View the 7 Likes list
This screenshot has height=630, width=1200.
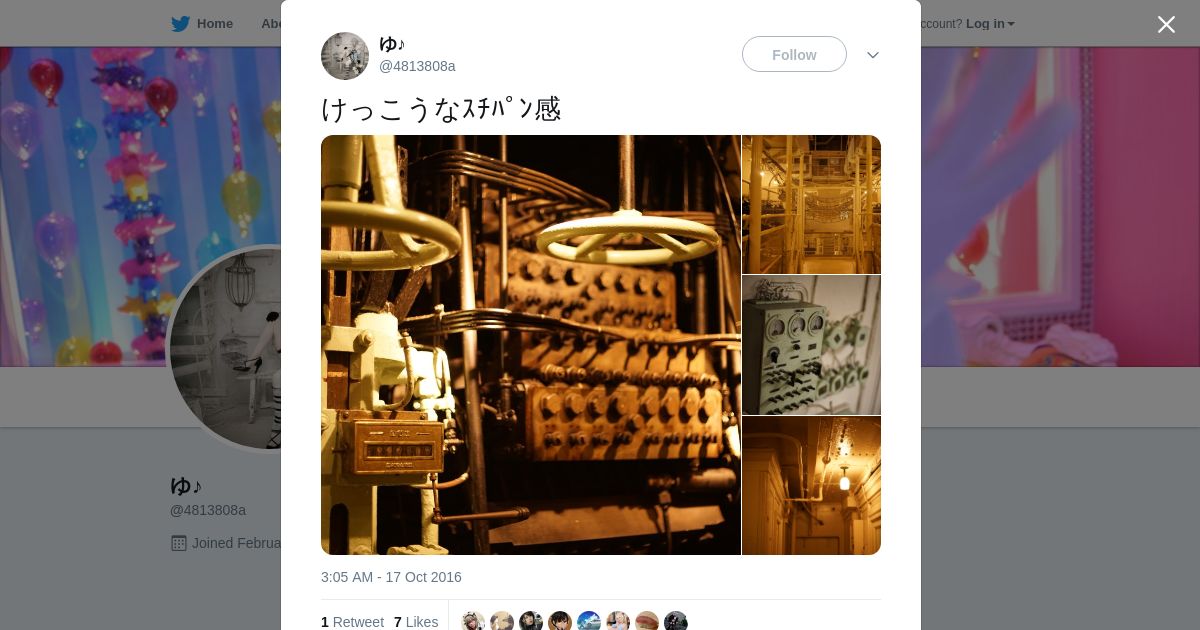coord(416,622)
